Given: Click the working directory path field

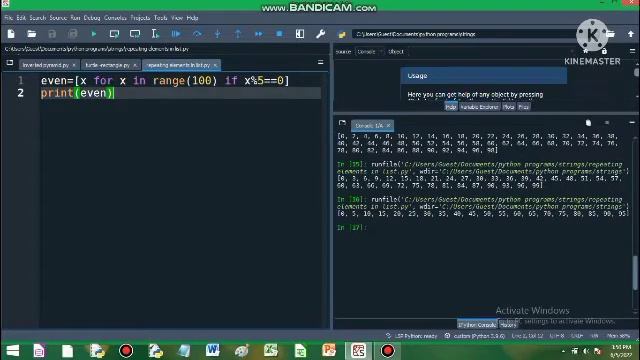Looking at the screenshot, I should 465,34.
